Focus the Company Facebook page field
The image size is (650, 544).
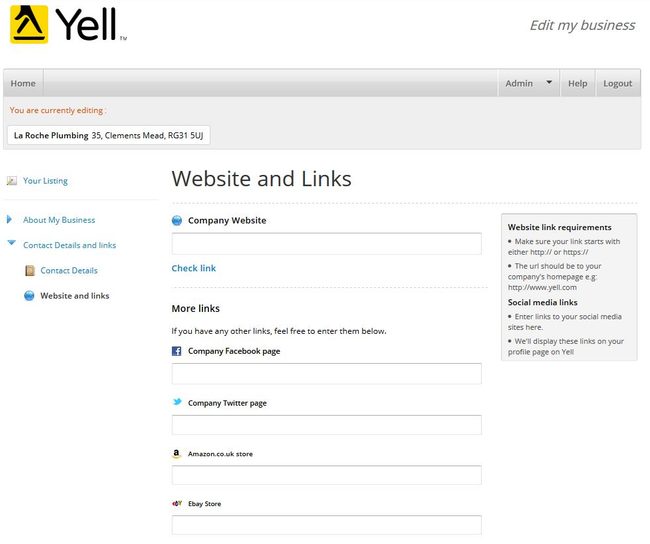327,374
